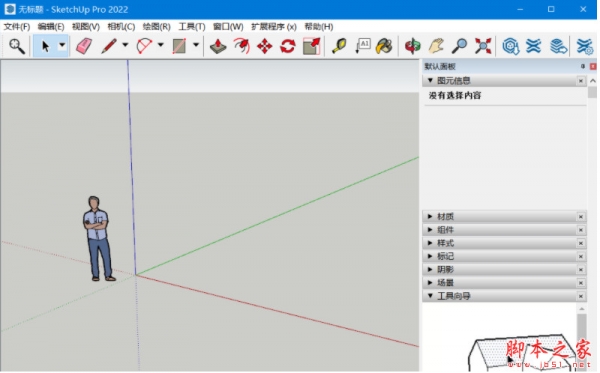Click the human scale figure in viewport
Image resolution: width=600 pixels, height=373 pixels.
[x=98, y=238]
